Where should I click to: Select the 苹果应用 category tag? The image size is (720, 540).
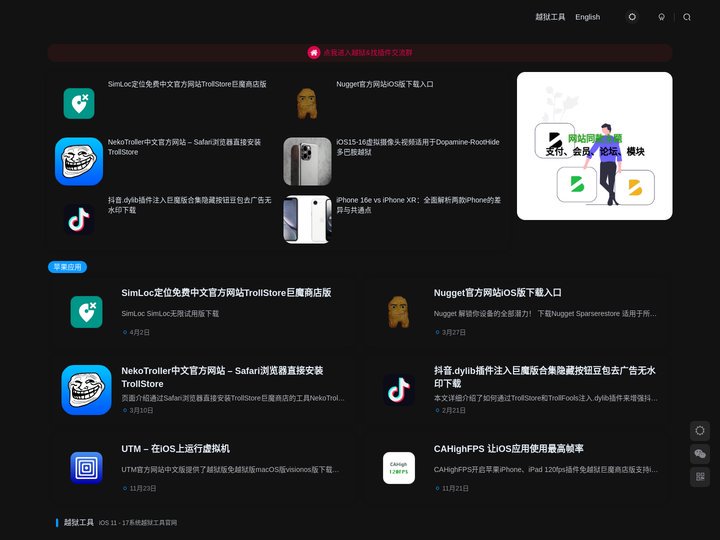click(x=68, y=267)
